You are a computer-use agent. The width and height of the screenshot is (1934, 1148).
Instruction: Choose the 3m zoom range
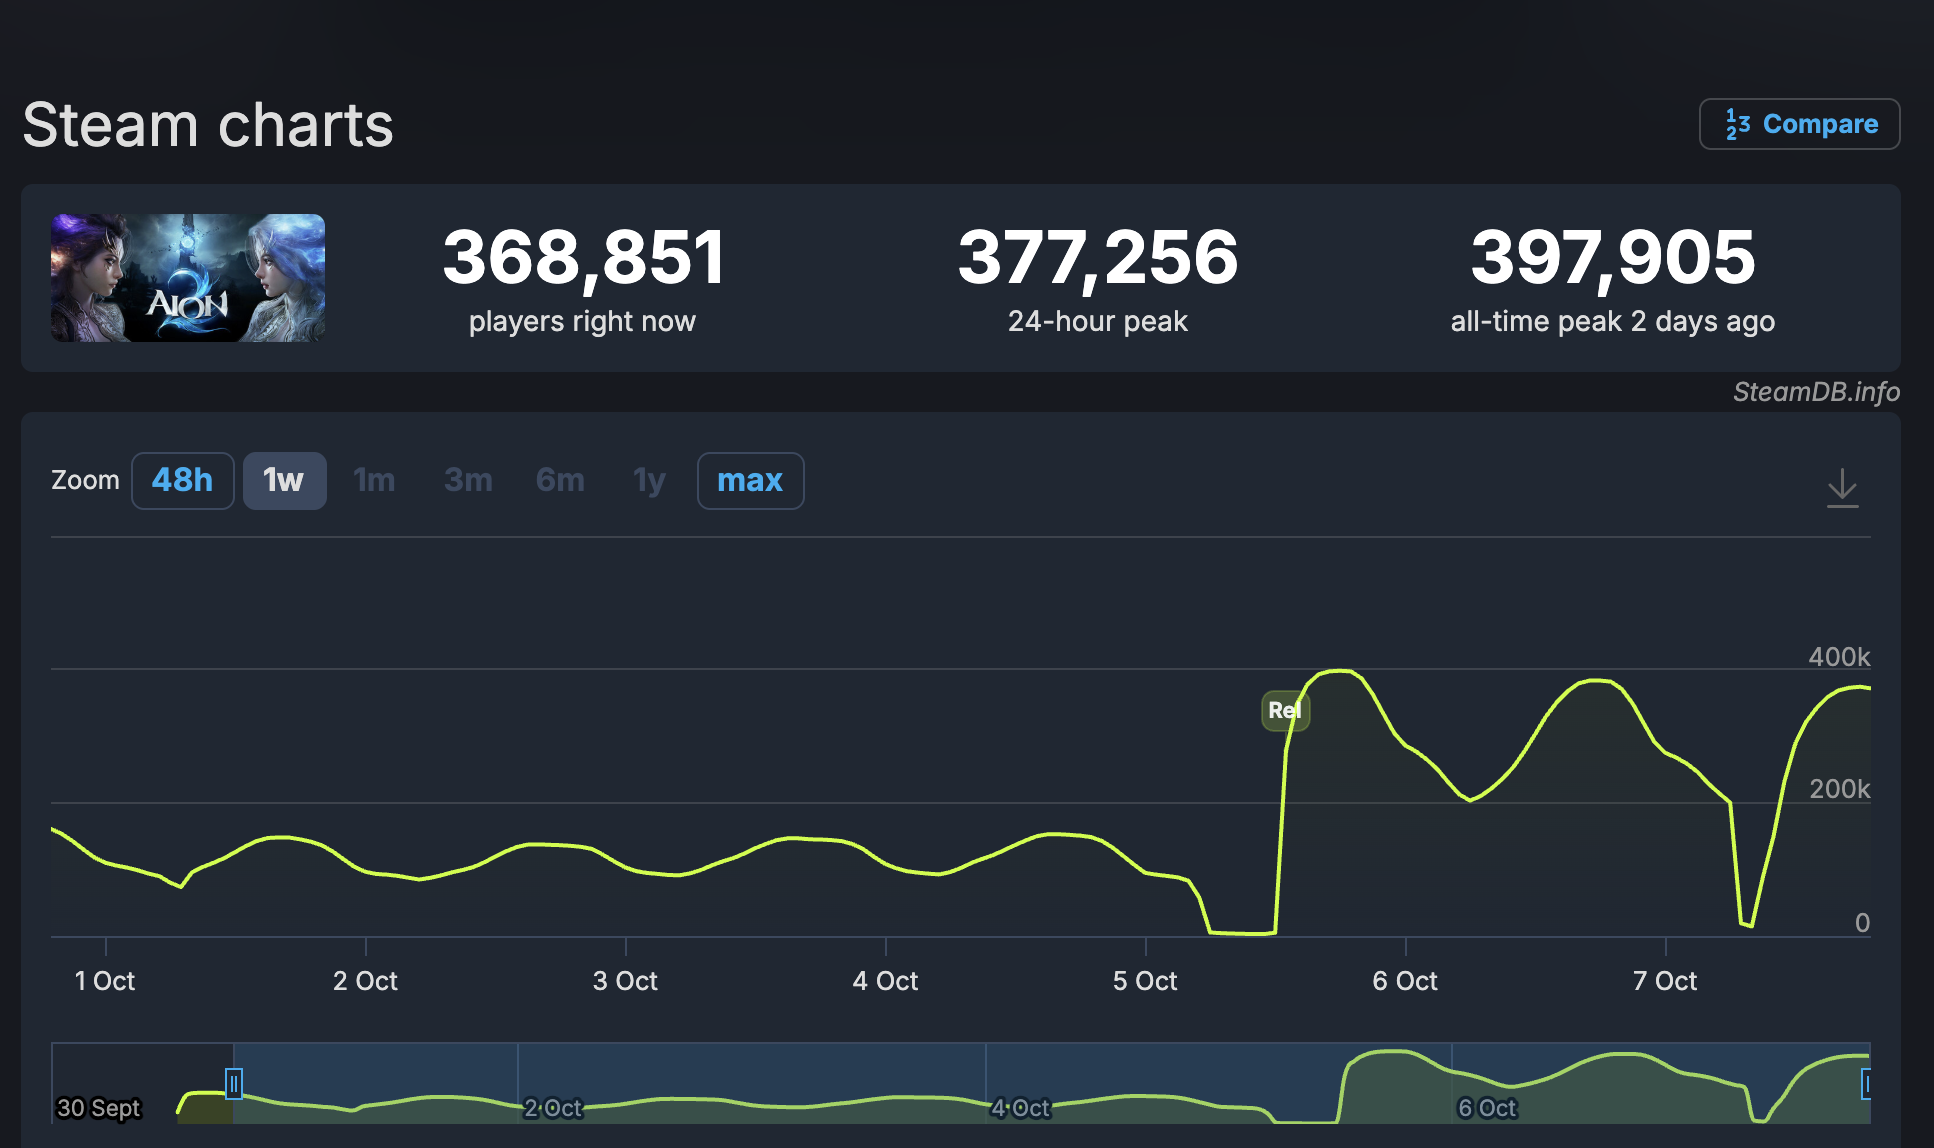click(468, 481)
